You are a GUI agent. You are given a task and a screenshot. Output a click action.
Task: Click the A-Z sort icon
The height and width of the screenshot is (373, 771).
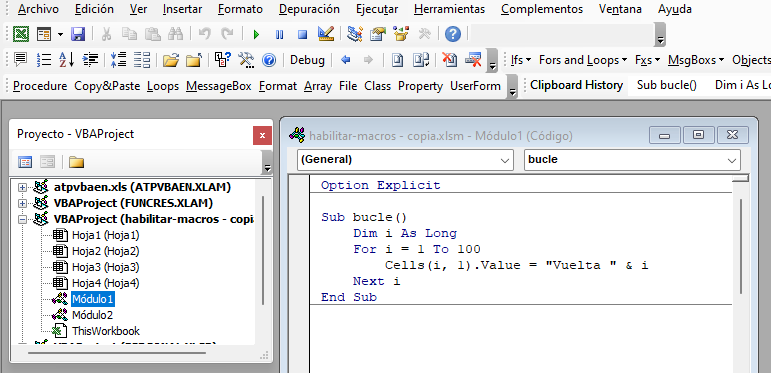click(x=66, y=60)
